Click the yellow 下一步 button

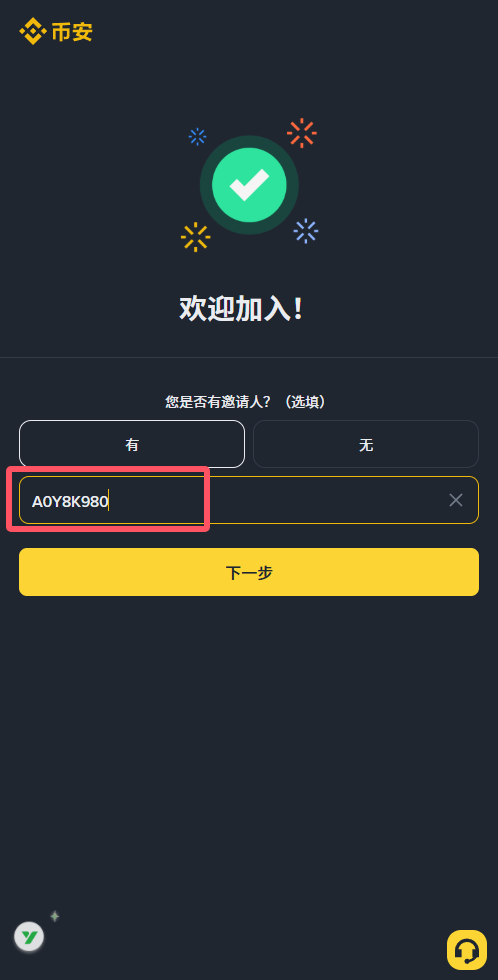[x=249, y=572]
